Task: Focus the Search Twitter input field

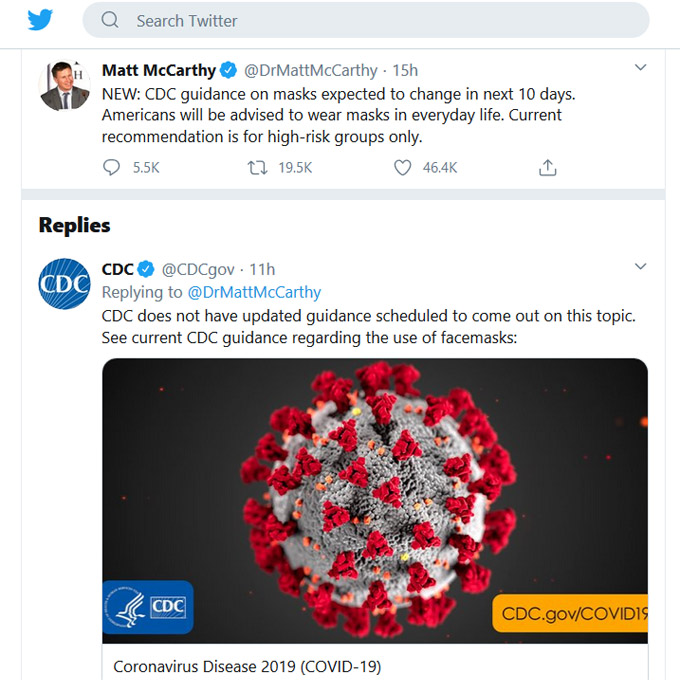Action: coord(366,20)
